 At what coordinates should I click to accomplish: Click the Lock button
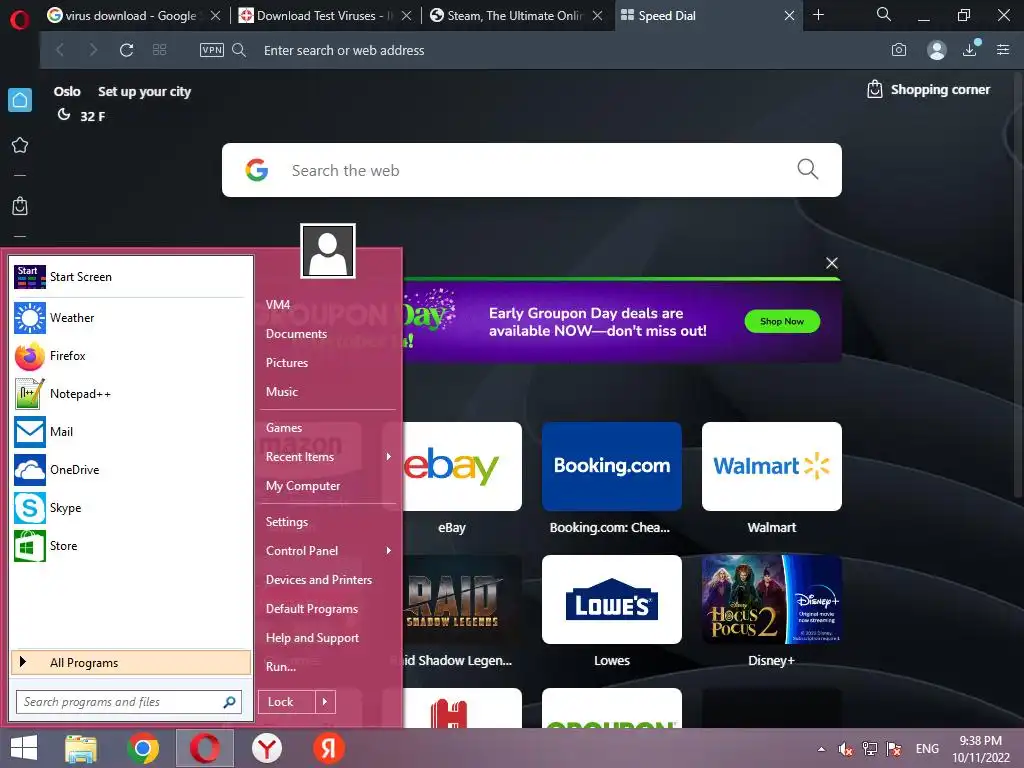point(287,702)
